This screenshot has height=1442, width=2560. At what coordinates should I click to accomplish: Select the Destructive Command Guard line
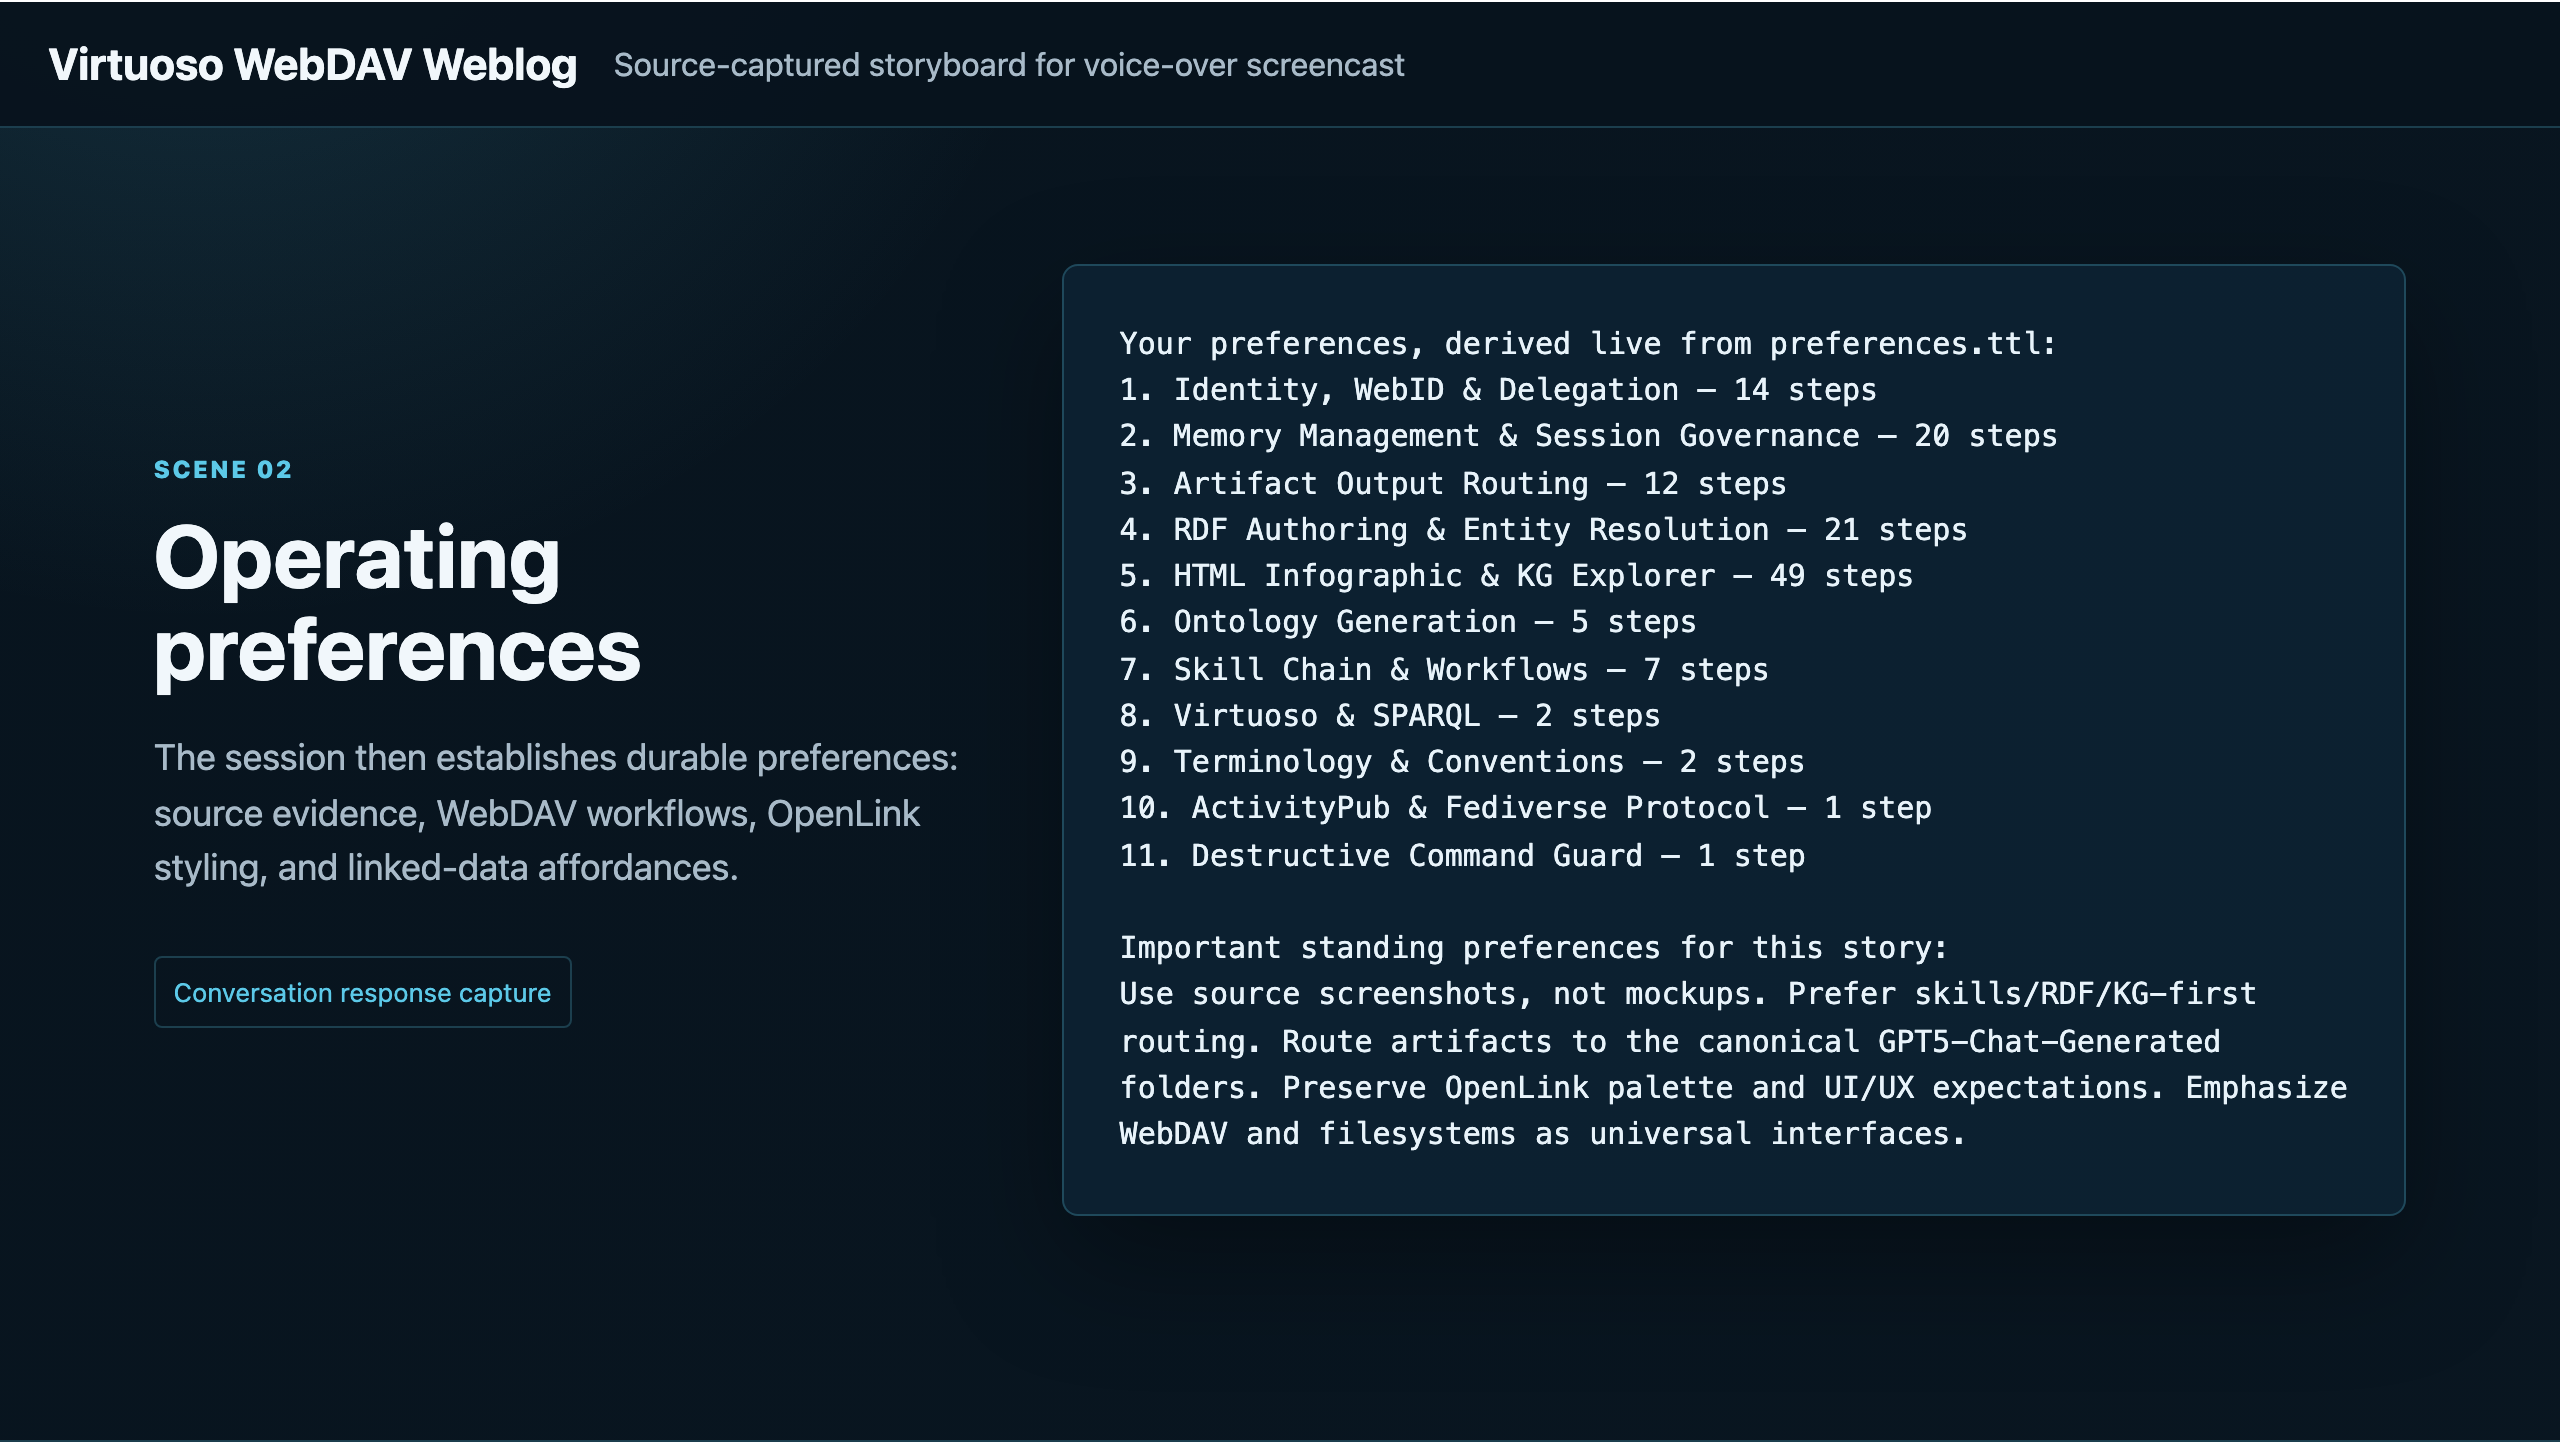point(1462,855)
